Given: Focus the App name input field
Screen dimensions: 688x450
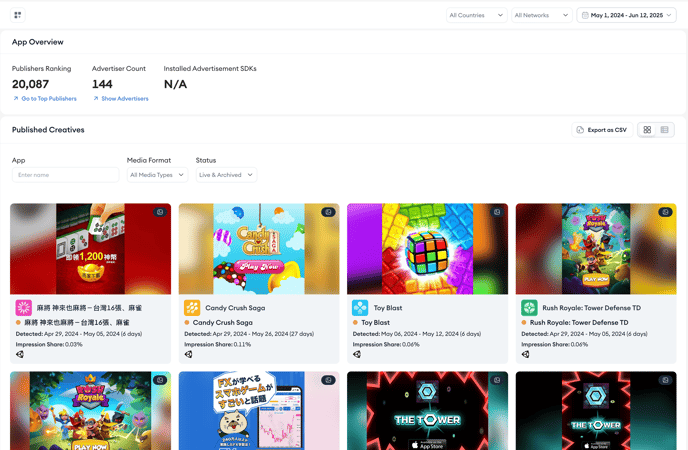Looking at the screenshot, I should (65, 175).
